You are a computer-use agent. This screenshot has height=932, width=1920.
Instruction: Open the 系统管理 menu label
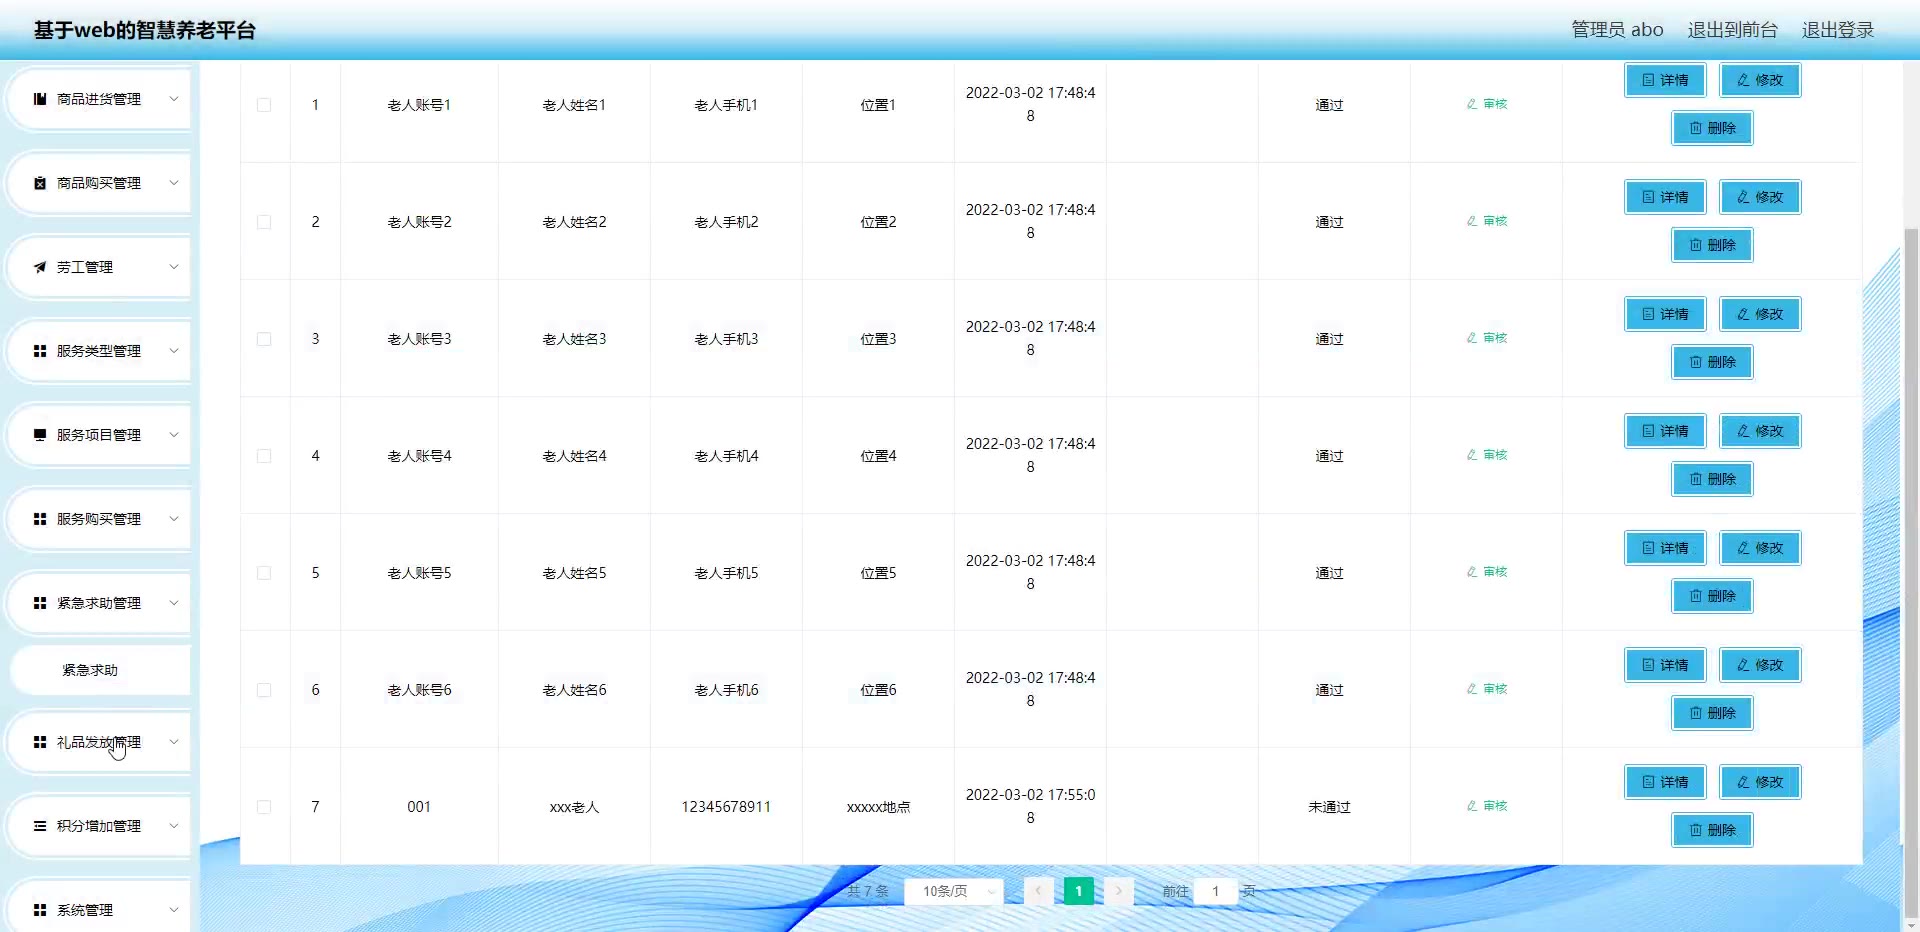click(85, 910)
